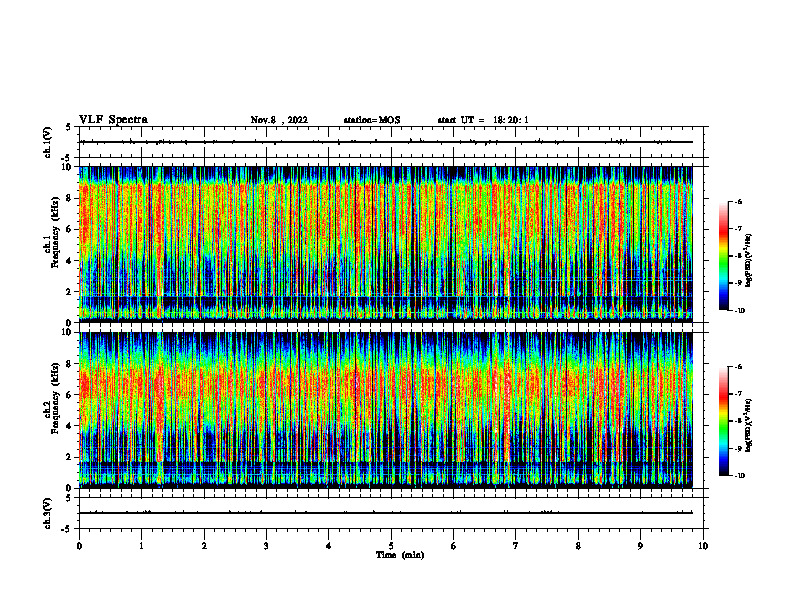Click the "station=MOS" header label
Screen dimensions: 792x612
[372, 120]
